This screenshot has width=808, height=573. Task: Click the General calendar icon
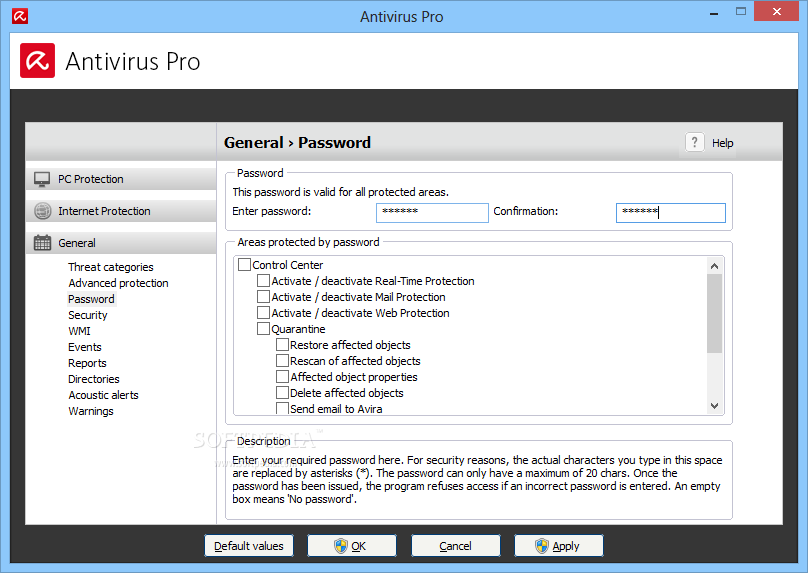point(42,243)
